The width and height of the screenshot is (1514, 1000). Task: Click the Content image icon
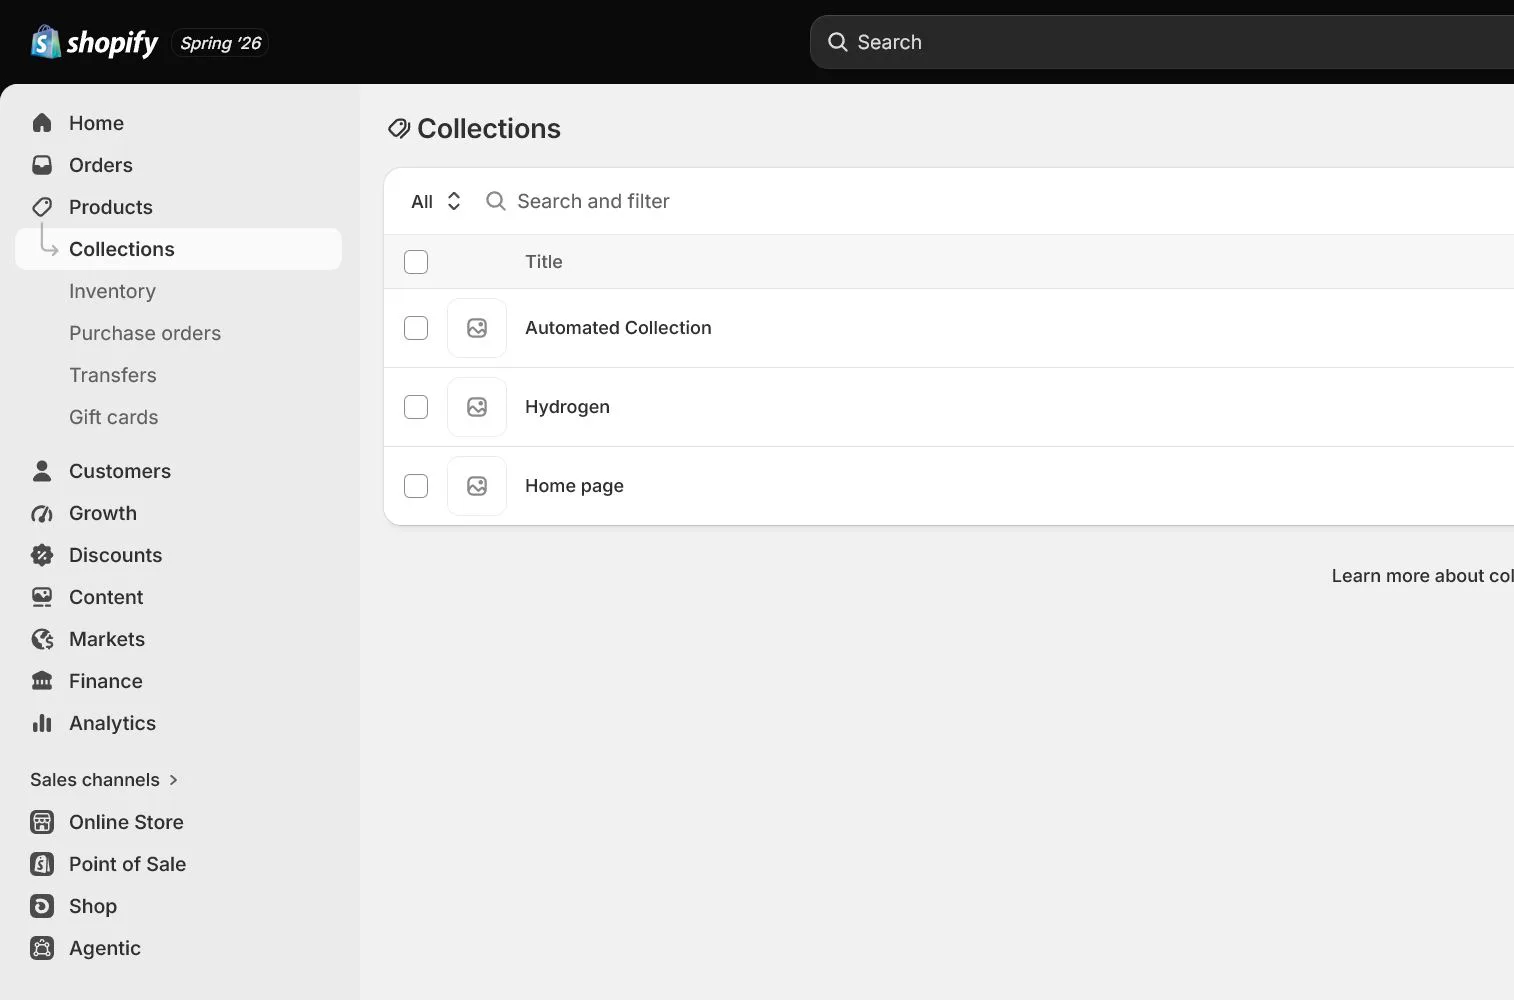pos(42,597)
